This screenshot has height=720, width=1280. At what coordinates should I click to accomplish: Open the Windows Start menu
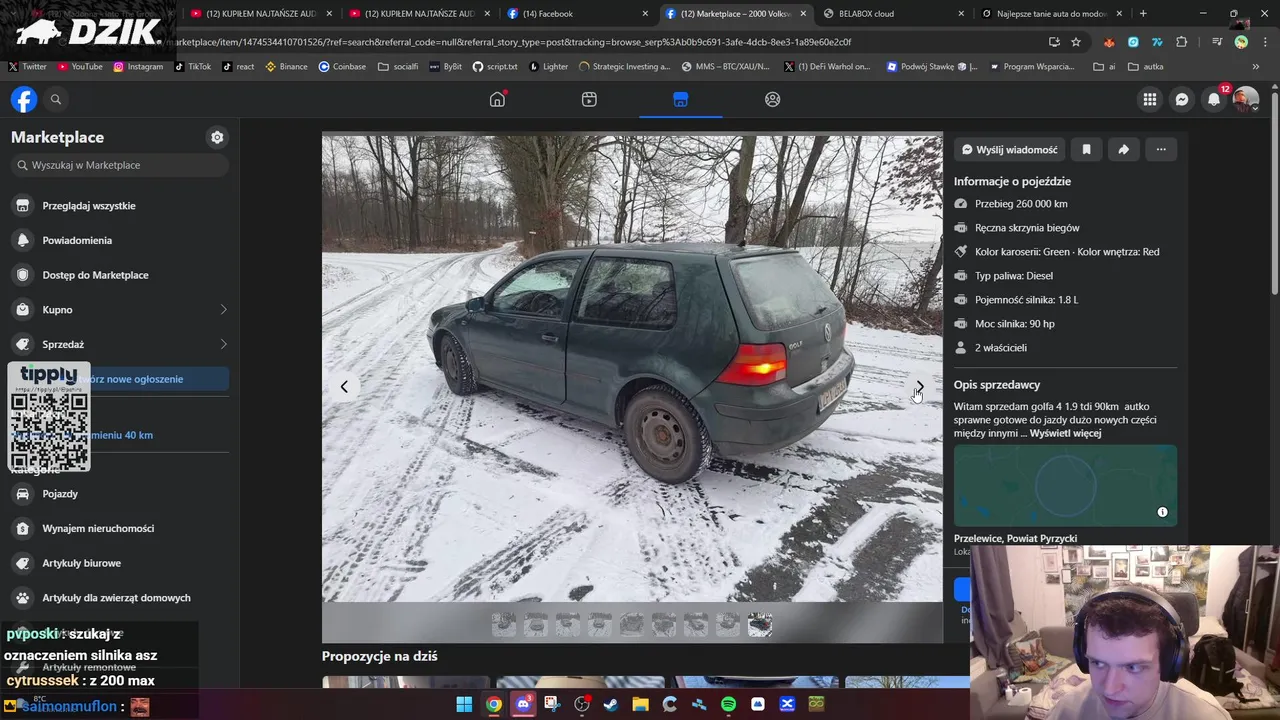(x=464, y=704)
